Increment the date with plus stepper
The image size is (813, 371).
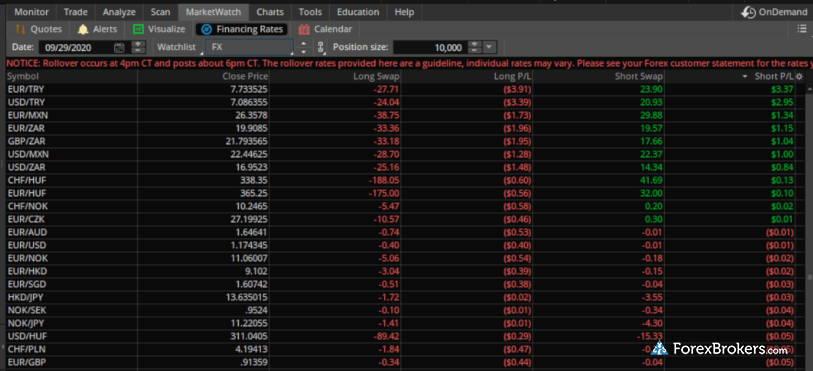pos(138,44)
